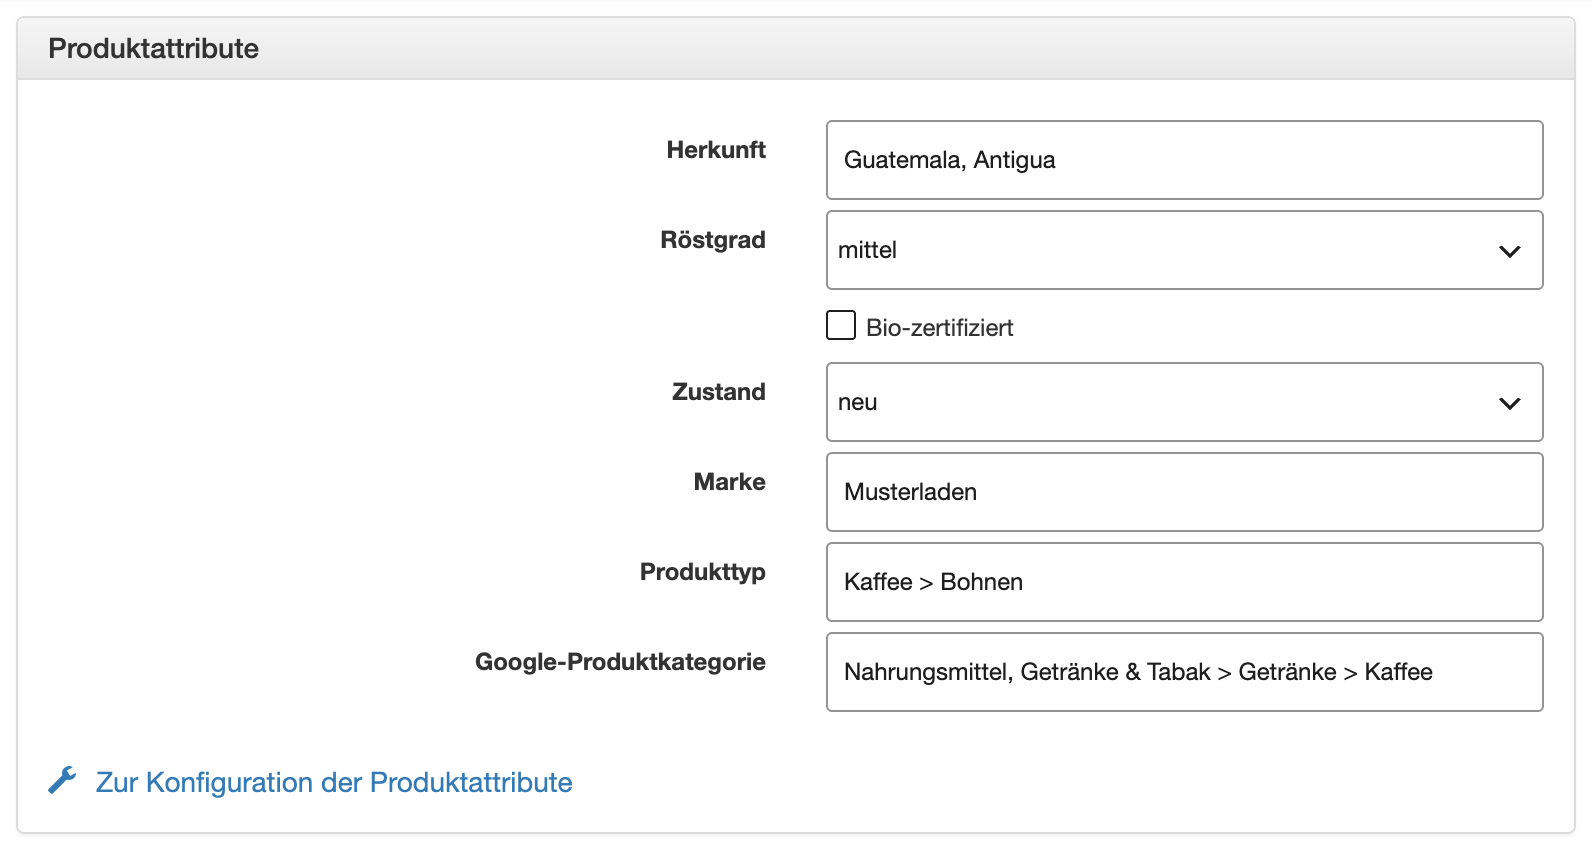
Task: Click the Herkunft label
Action: point(716,150)
